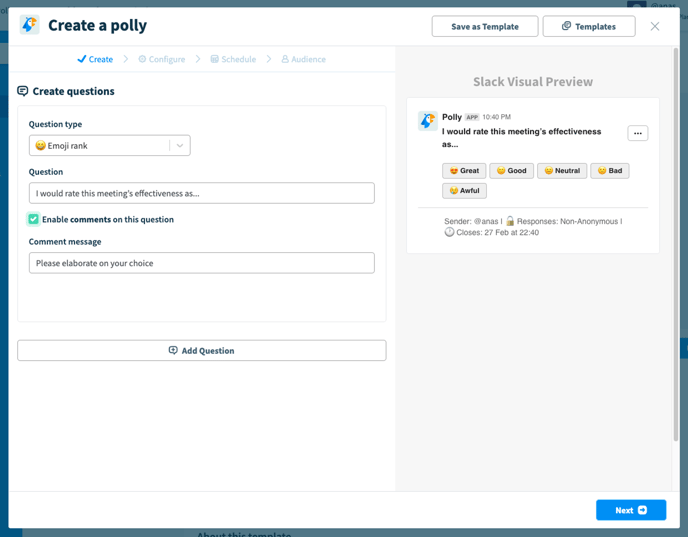Viewport: 688px width, 537px height.
Task: Click the Templates stack icon
Action: click(566, 26)
